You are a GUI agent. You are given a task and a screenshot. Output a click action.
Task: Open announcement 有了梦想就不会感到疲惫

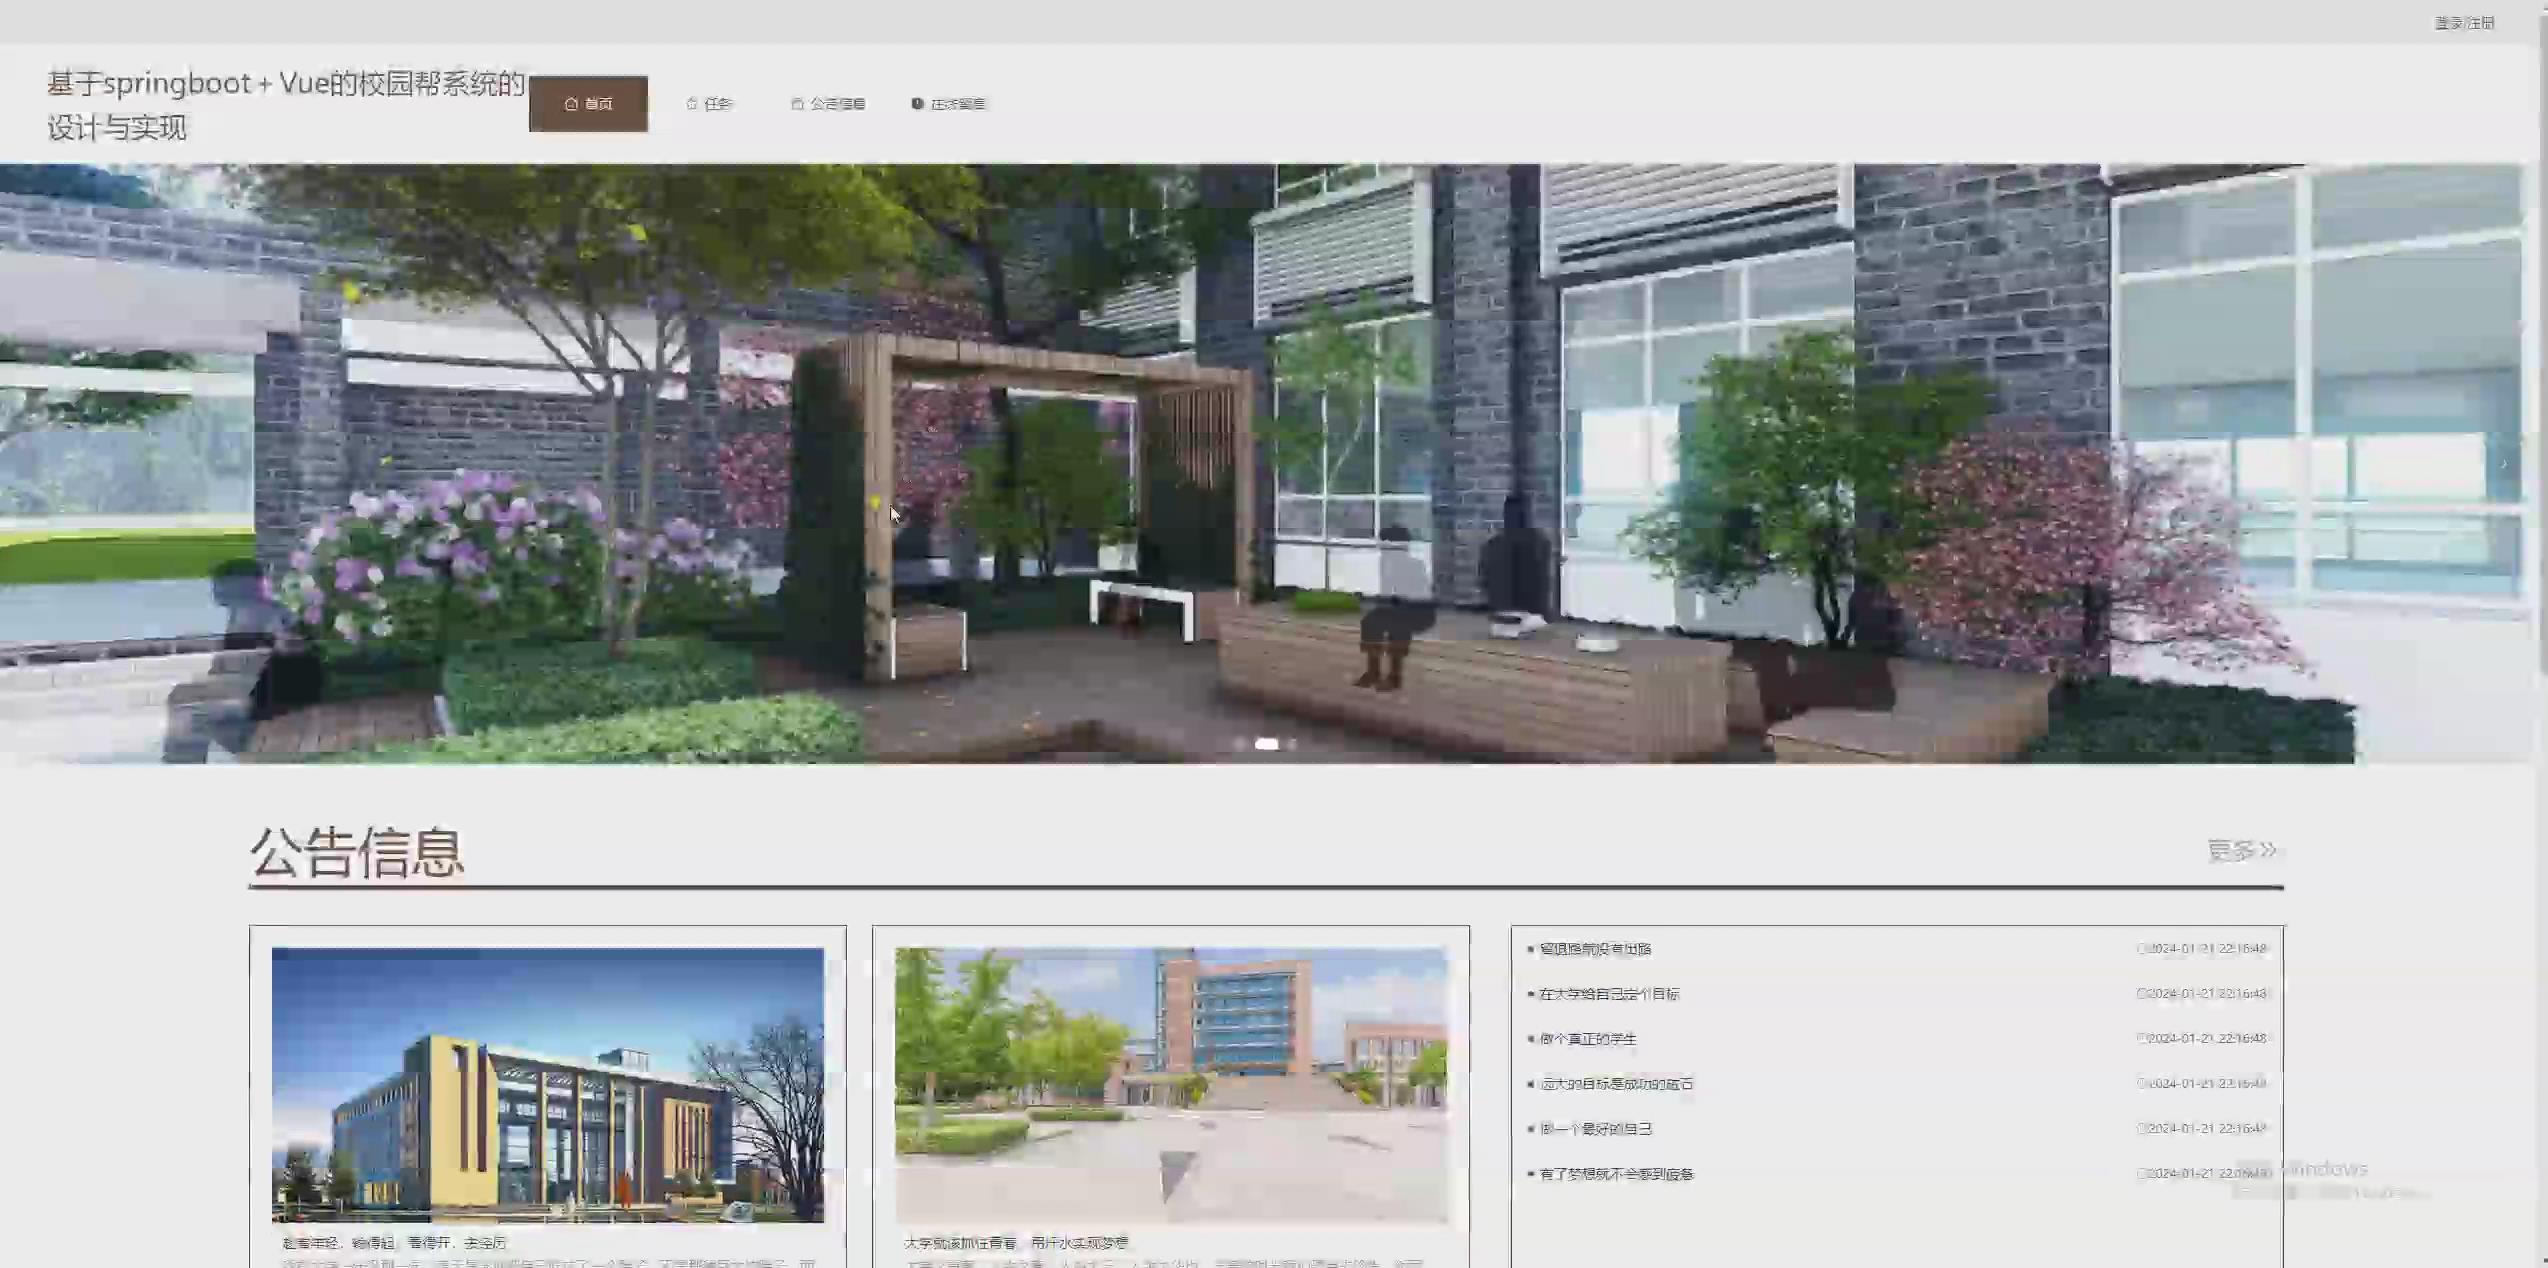coord(1616,1173)
